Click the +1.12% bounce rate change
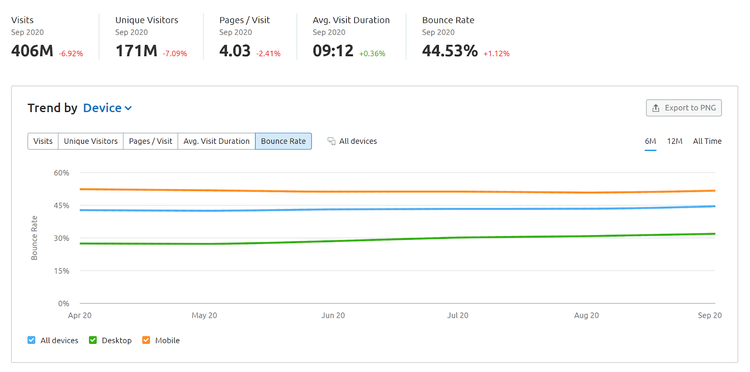This screenshot has width=750, height=372. click(x=496, y=54)
